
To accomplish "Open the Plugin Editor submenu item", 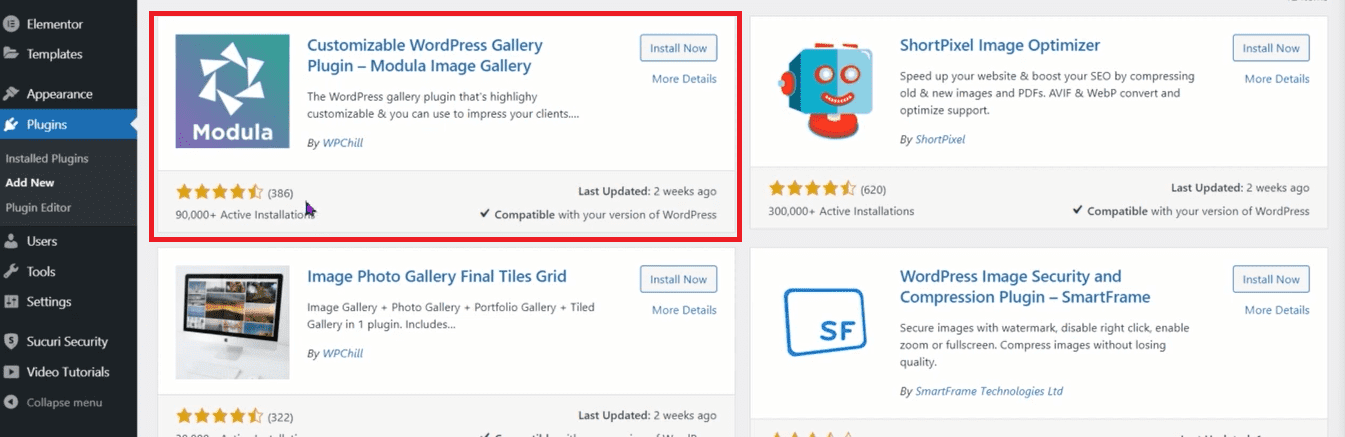I will tap(38, 207).
